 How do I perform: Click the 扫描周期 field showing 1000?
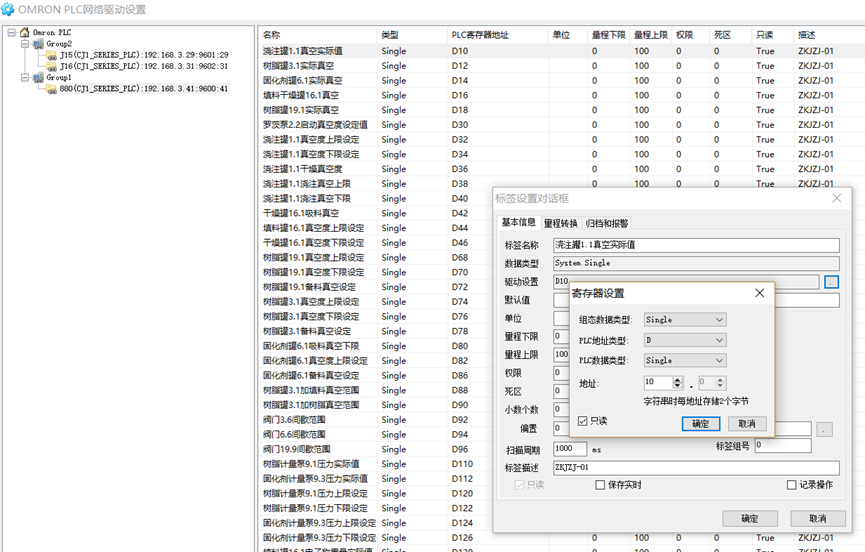(570, 448)
